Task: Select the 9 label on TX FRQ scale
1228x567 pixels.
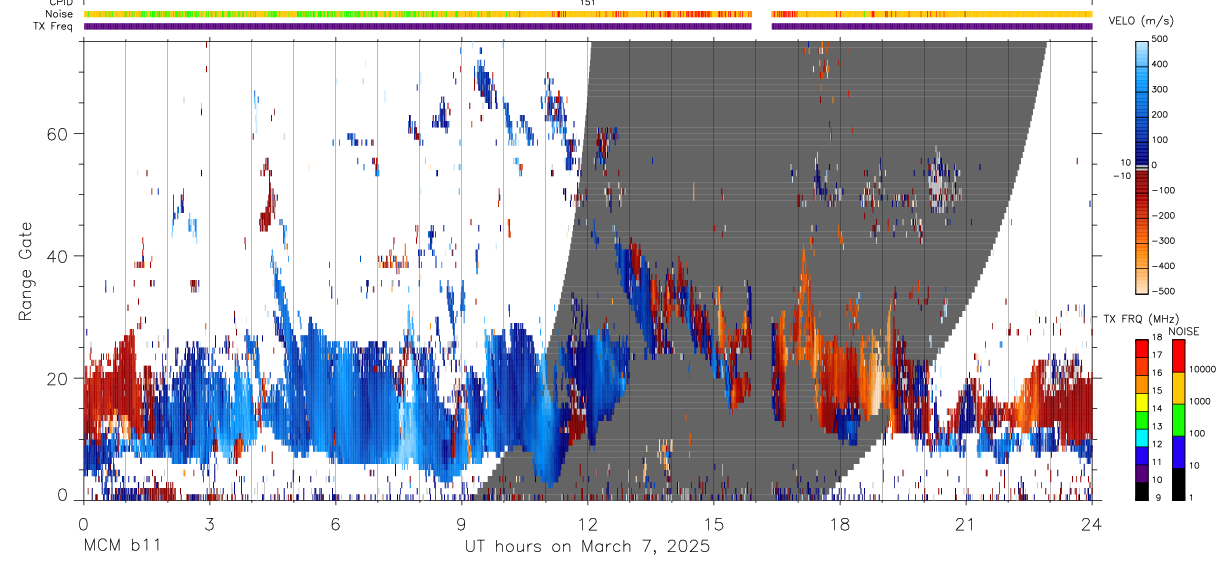Action: (1158, 498)
